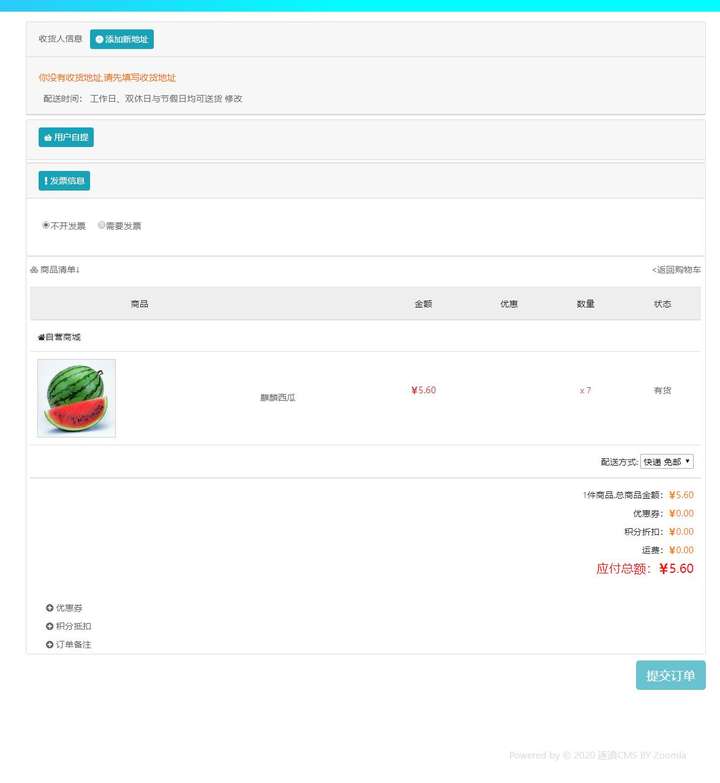The image size is (720, 783).
Task: Open the 麒麟西瓜 product name link
Action: (x=278, y=398)
